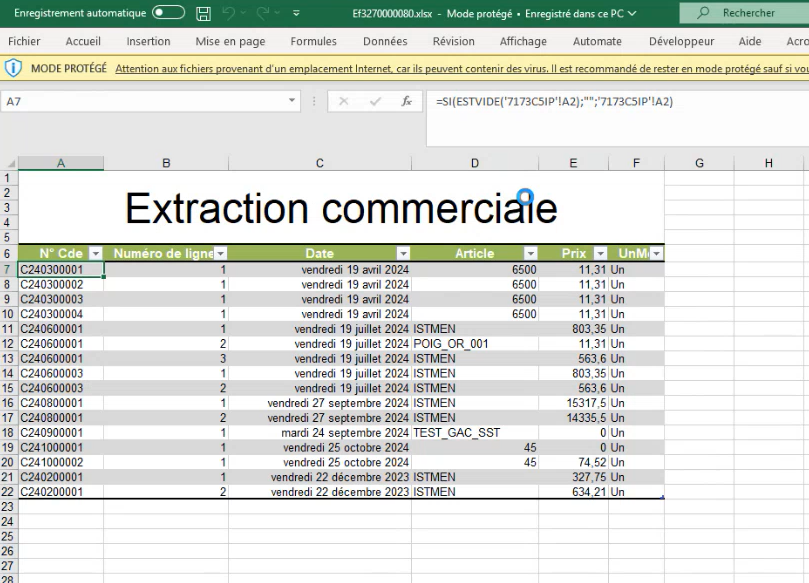
Task: Customize Quick Access Toolbar dropdown arrow
Action: 296,14
